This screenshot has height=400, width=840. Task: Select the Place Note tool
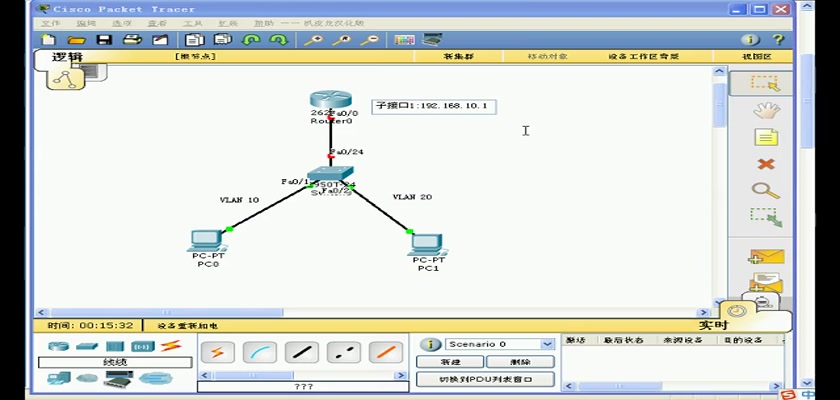766,138
